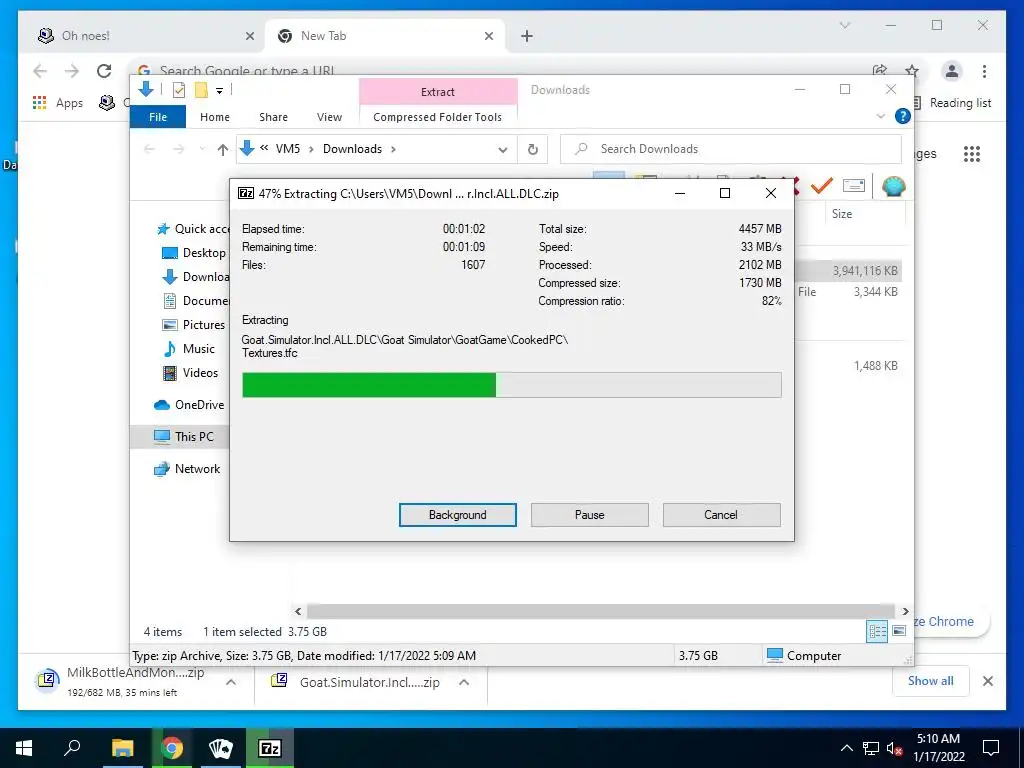This screenshot has height=768, width=1024.
Task: Reload the Chrome page
Action: [x=104, y=71]
